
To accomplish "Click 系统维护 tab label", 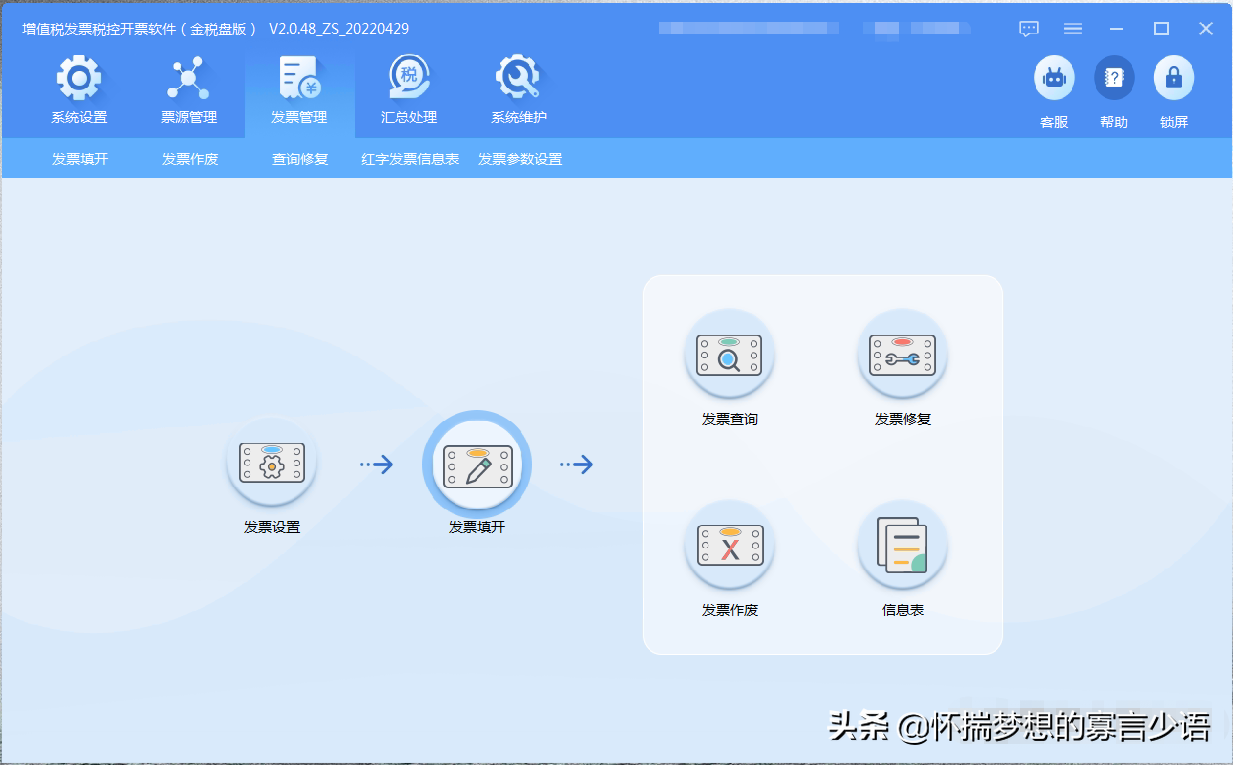I will pos(519,117).
